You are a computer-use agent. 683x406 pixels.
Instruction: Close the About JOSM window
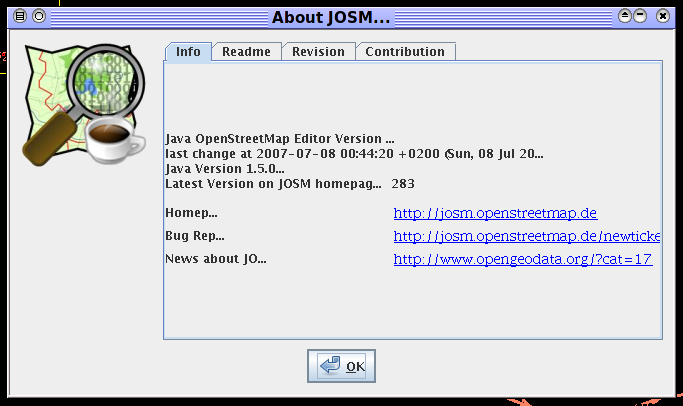[x=662, y=16]
